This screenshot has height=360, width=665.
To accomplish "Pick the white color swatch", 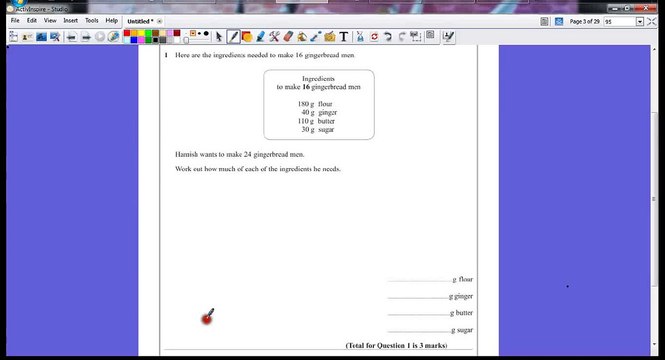I will 177,40.
